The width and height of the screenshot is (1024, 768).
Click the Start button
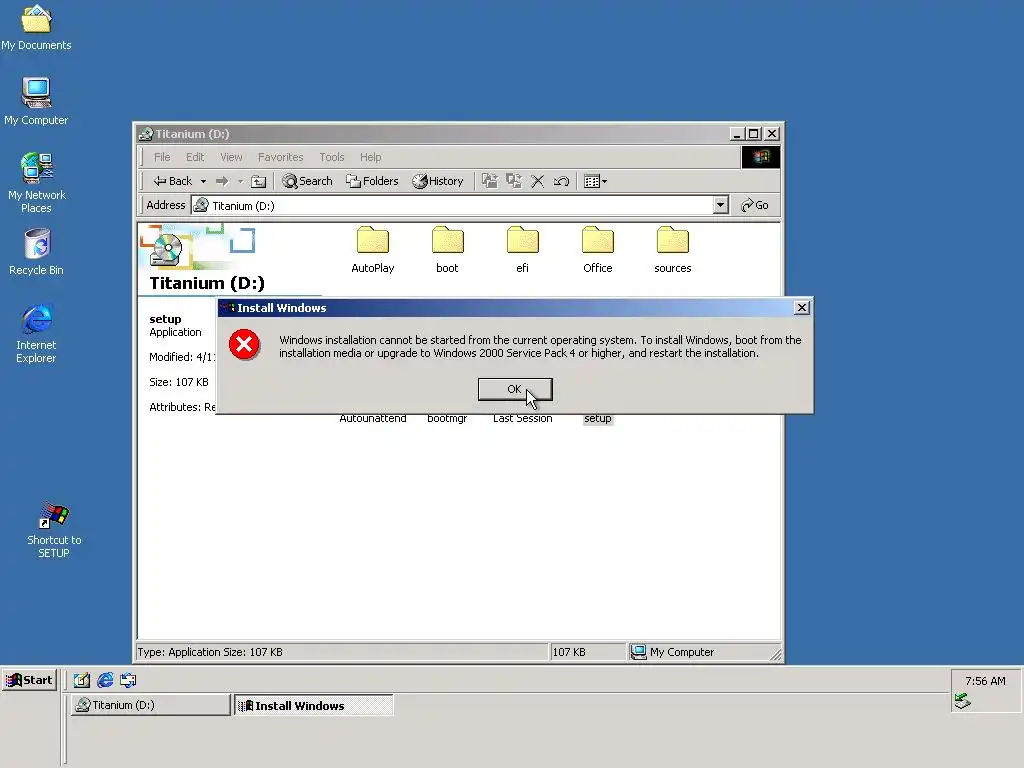click(x=29, y=680)
